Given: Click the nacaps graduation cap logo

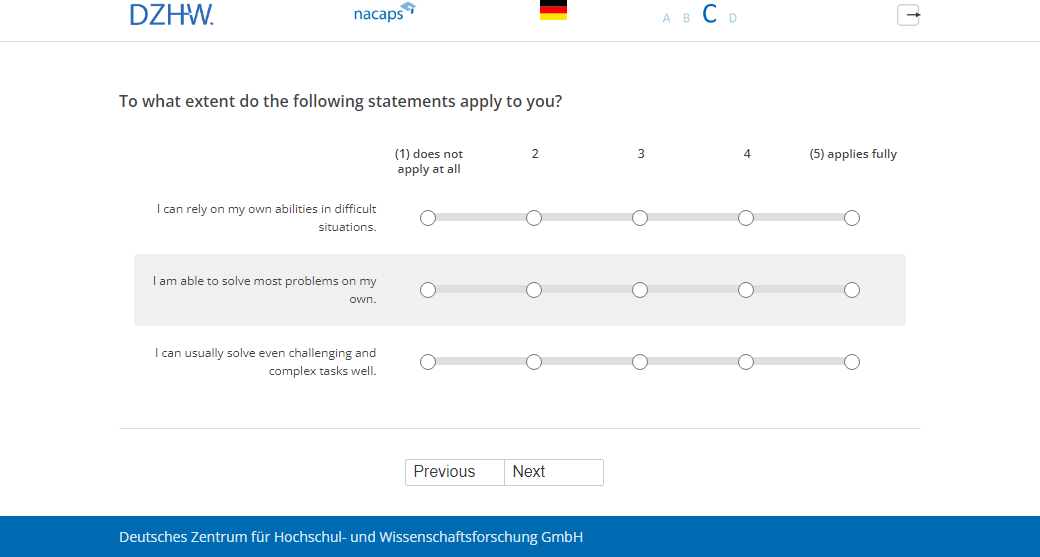Looking at the screenshot, I should (384, 14).
